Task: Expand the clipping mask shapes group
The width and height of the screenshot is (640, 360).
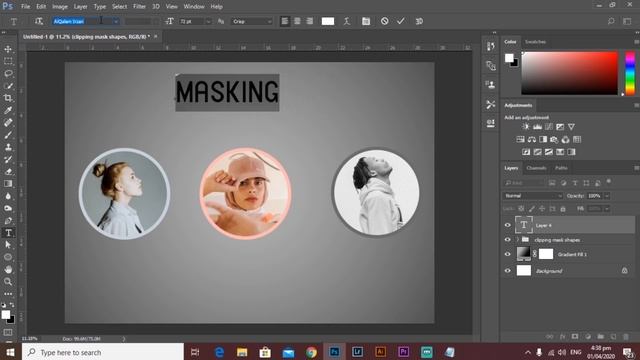Action: coord(518,240)
